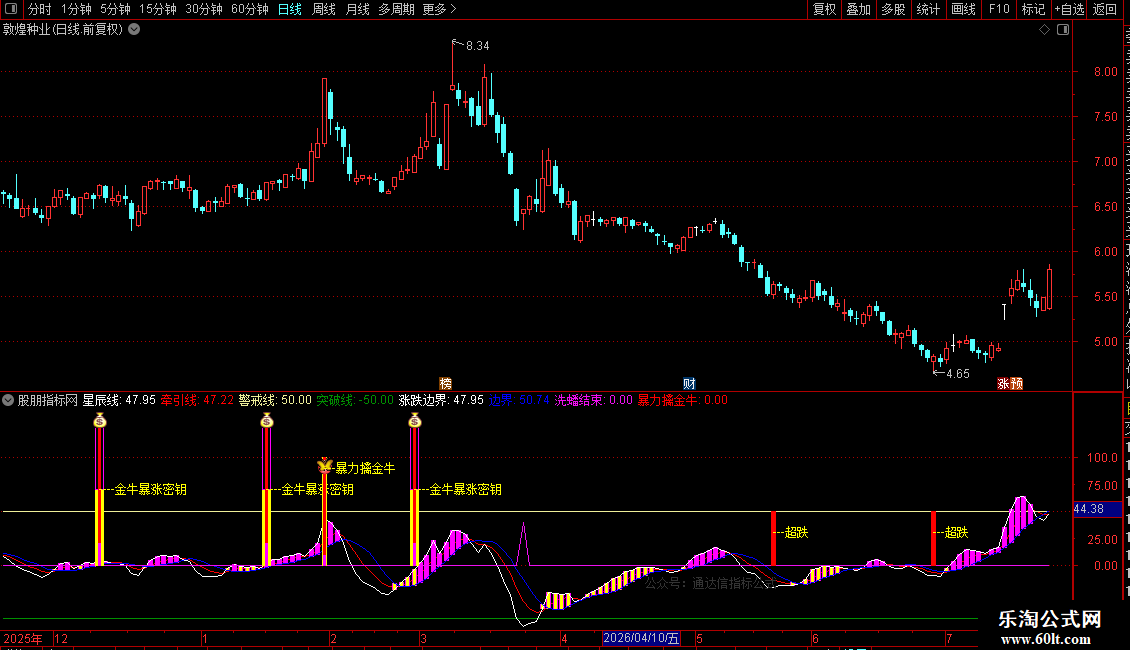The height and width of the screenshot is (650, 1130).
Task: Switch to 周线 weekly chart
Action: pos(324,9)
